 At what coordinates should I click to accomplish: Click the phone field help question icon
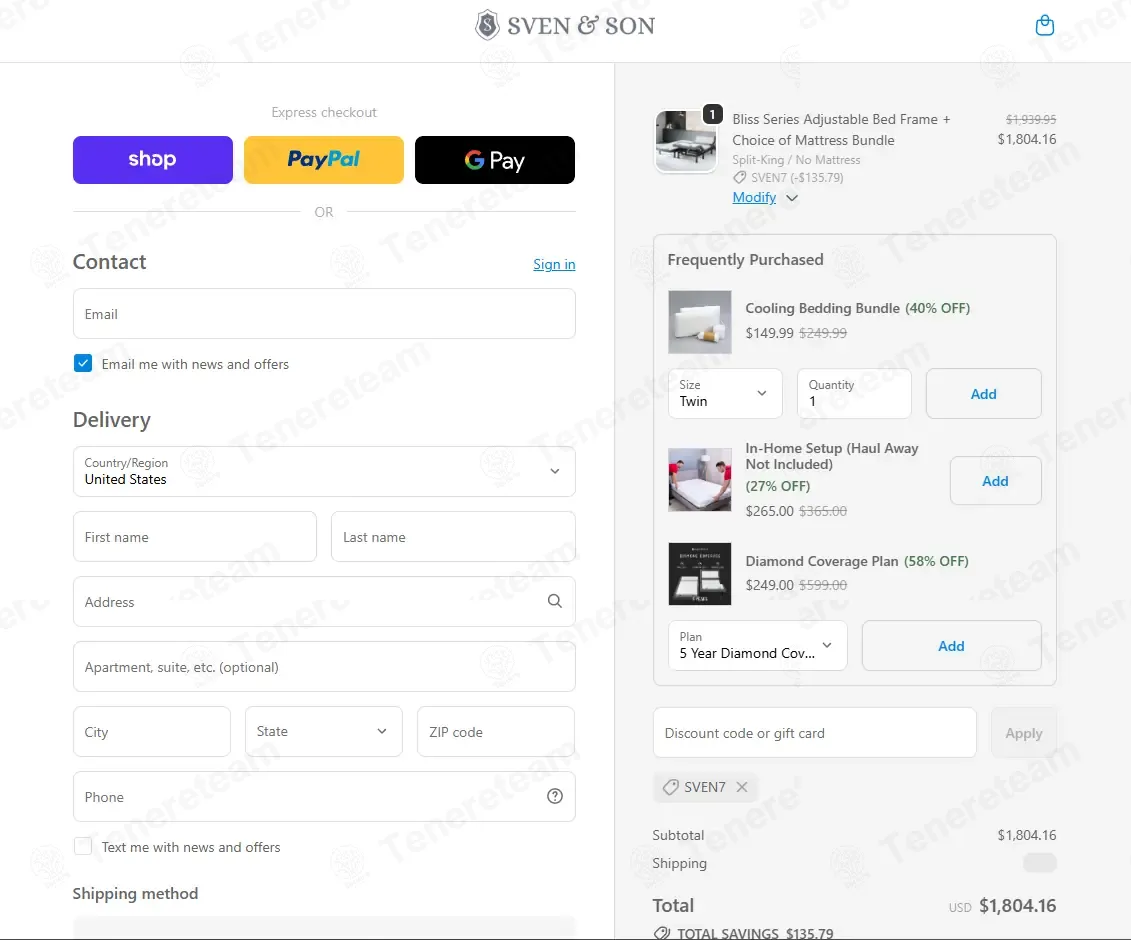coord(554,796)
